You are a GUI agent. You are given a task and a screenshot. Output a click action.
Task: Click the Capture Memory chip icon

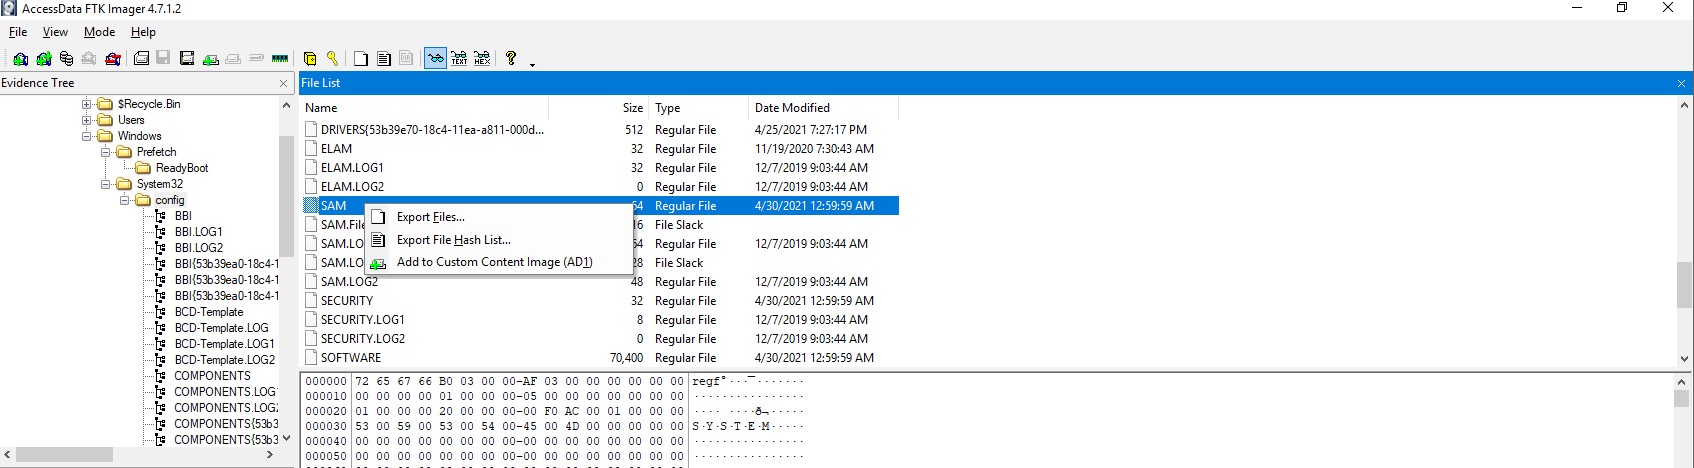pos(280,59)
